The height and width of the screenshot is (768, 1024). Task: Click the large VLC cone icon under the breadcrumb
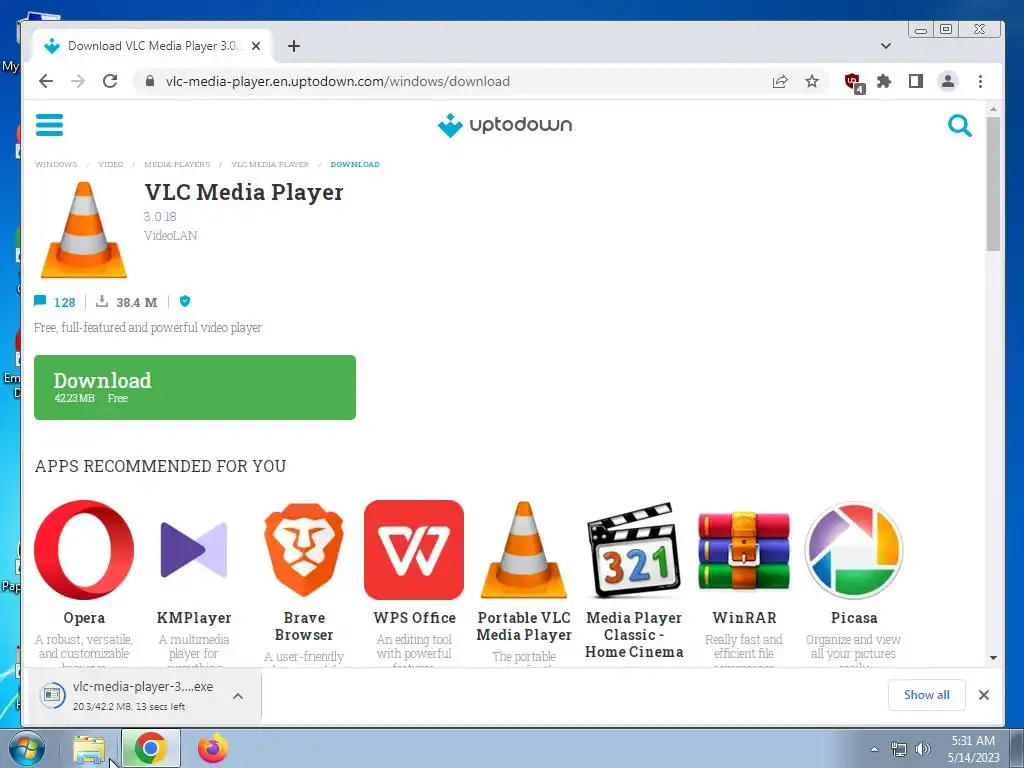point(84,230)
